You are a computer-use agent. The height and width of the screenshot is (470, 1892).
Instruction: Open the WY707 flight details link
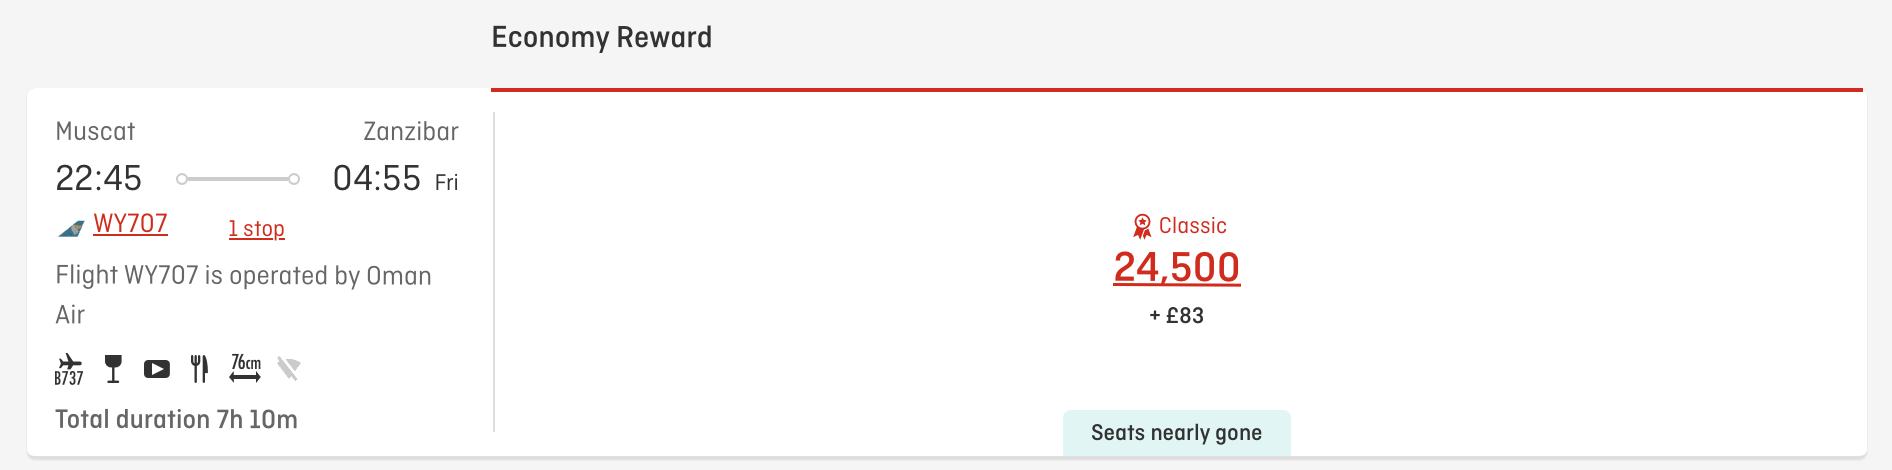click(x=130, y=224)
